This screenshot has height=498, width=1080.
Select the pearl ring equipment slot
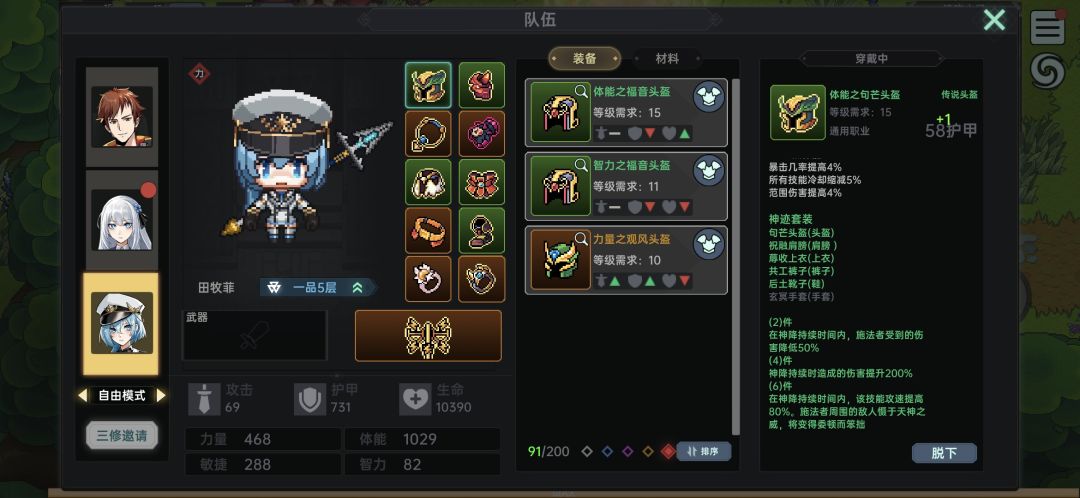click(x=428, y=279)
